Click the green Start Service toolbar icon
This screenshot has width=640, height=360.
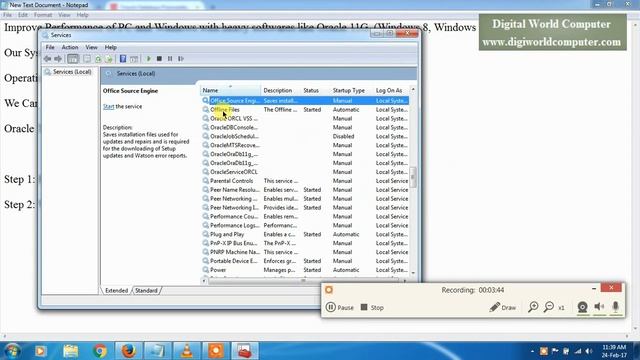[149, 59]
